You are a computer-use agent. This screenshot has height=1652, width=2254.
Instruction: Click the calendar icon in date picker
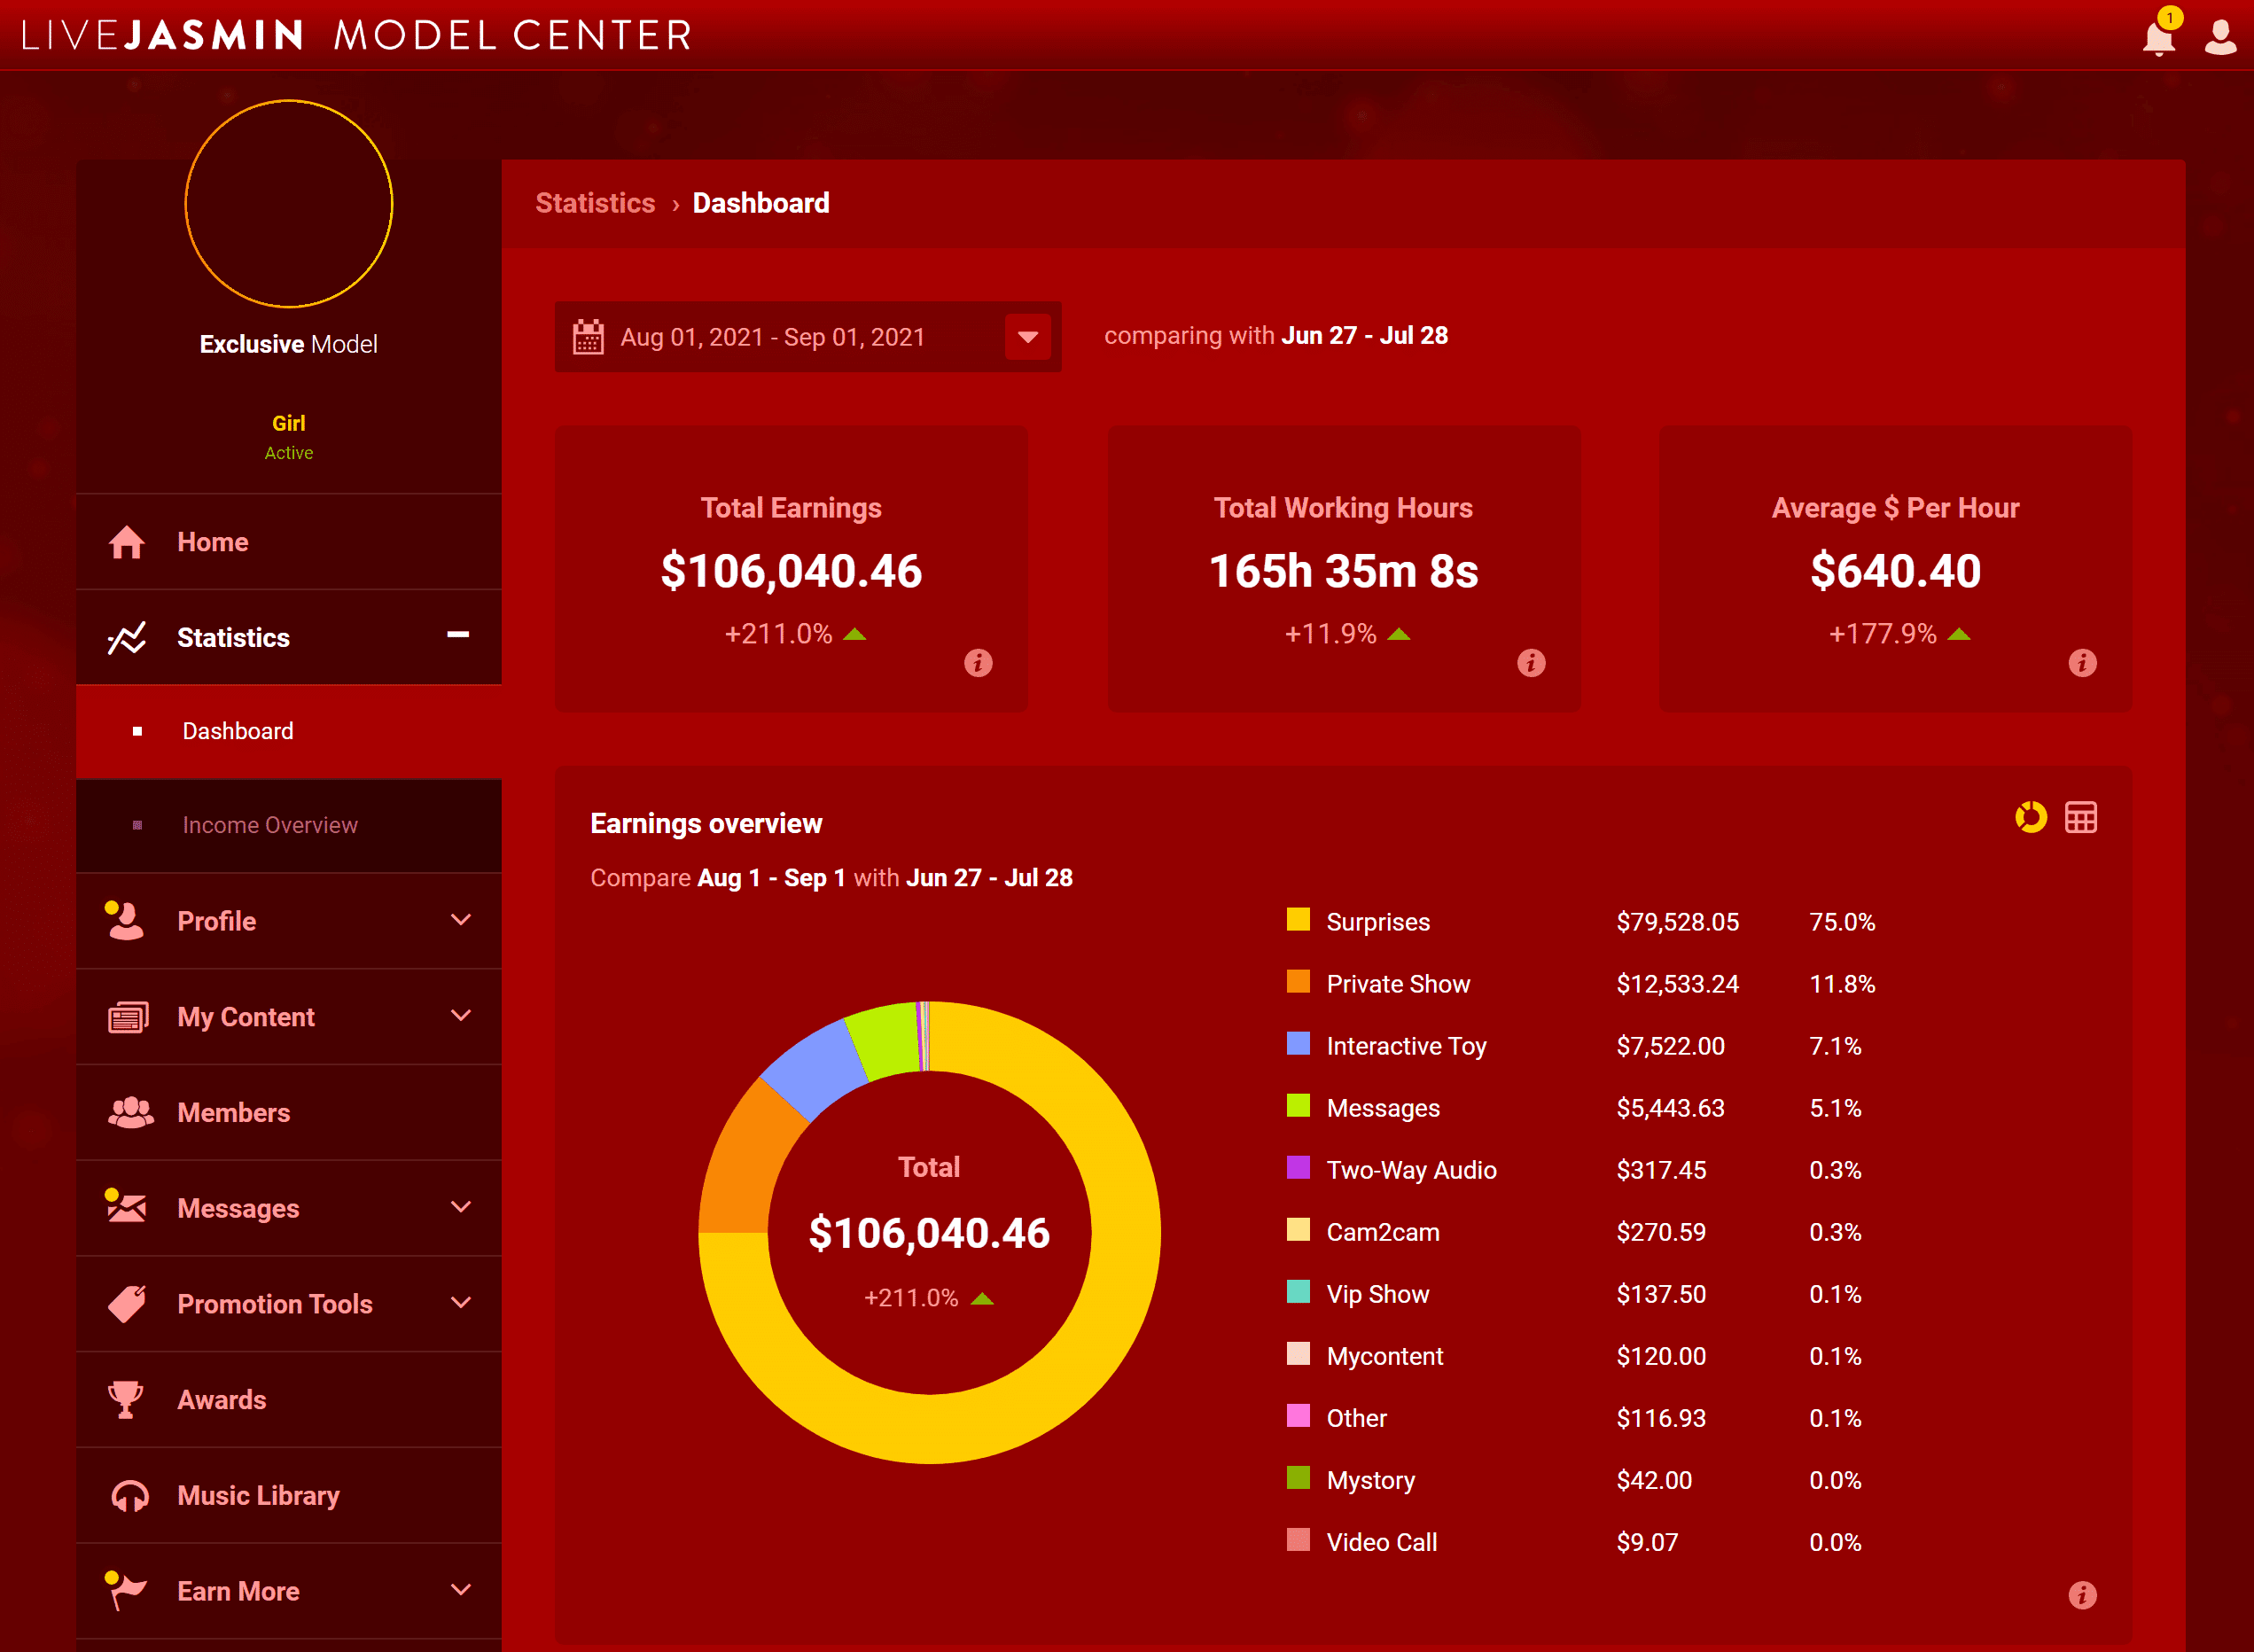pyautogui.click(x=588, y=337)
